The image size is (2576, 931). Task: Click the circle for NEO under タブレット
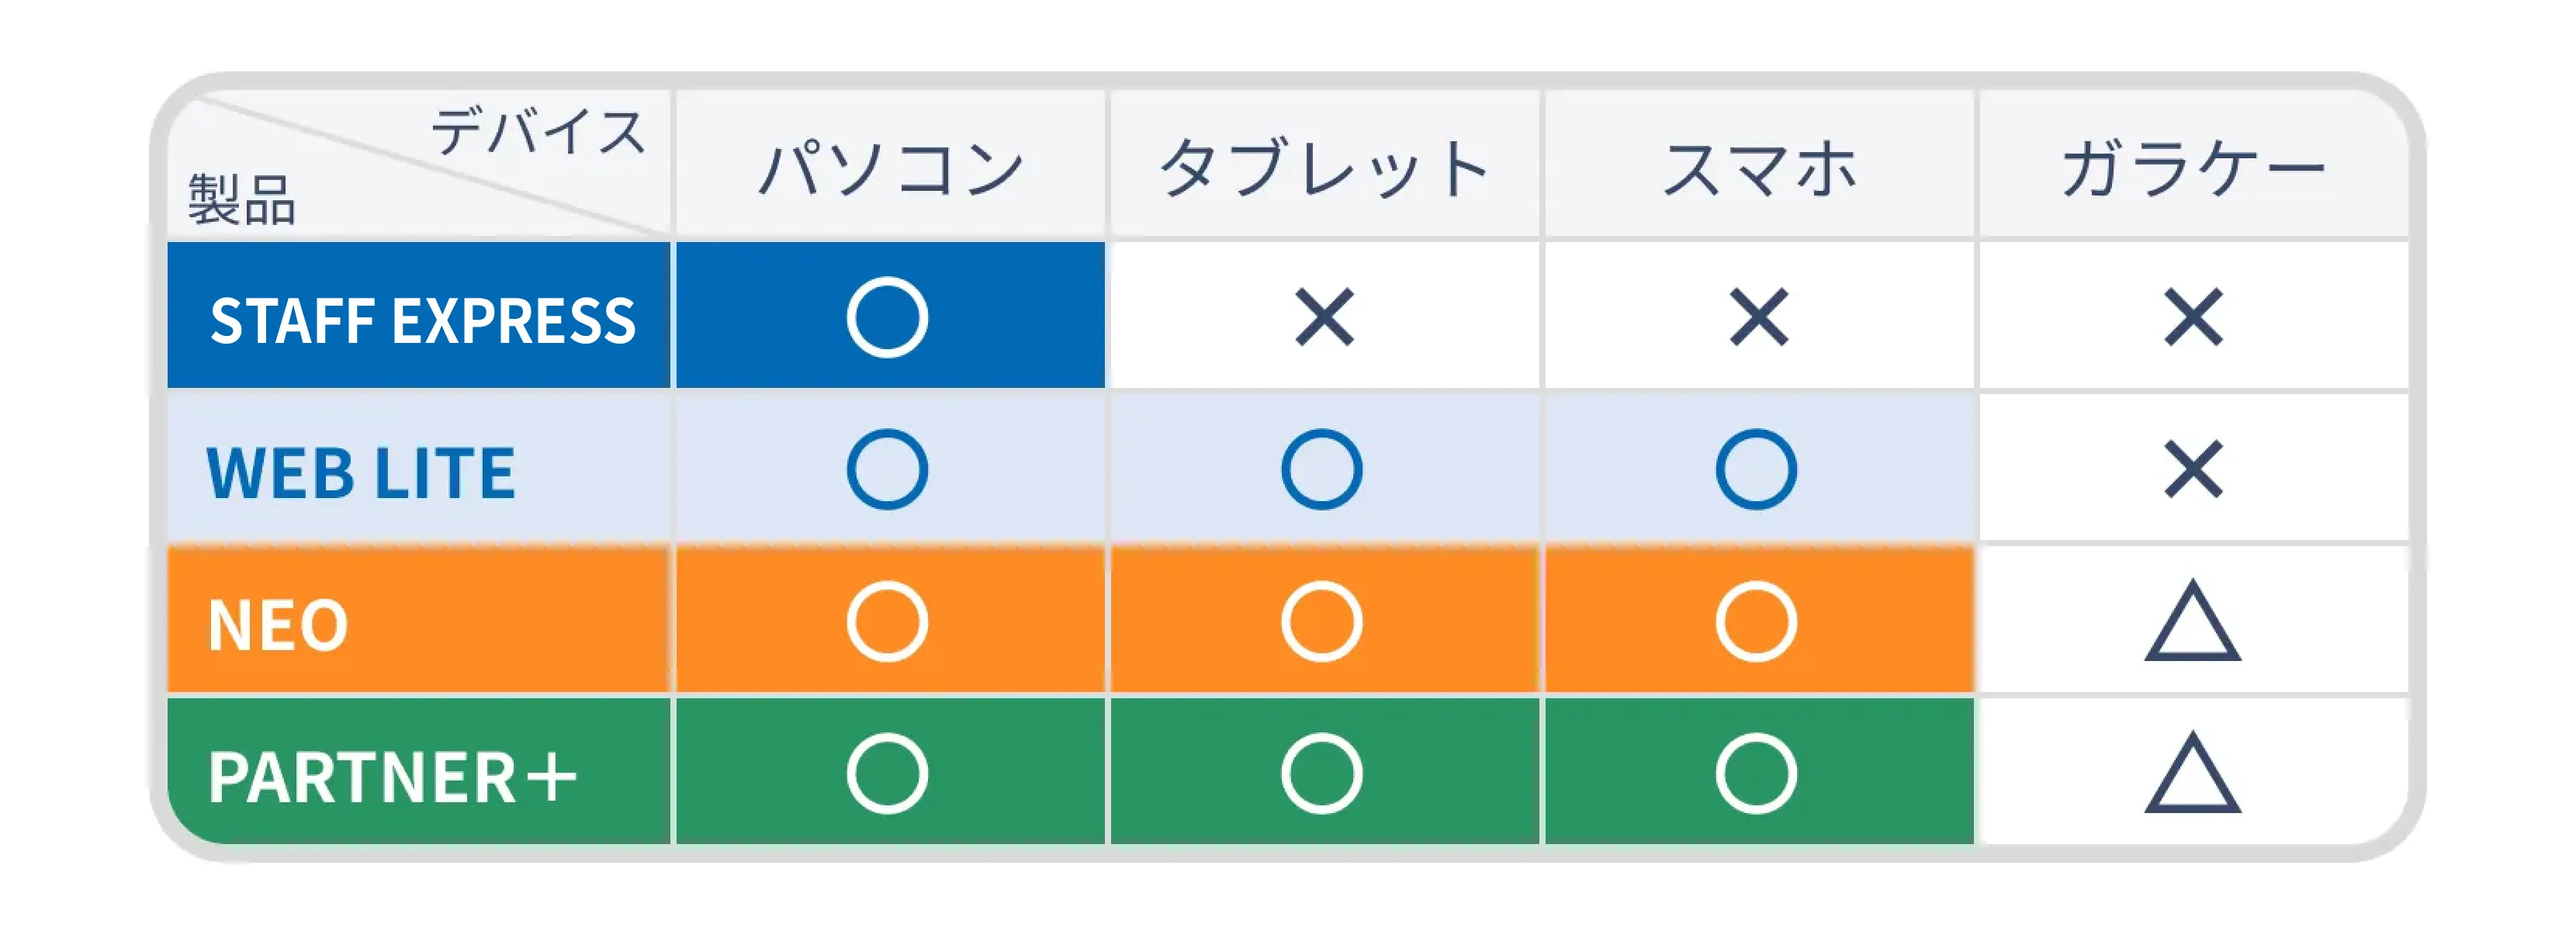[x=1321, y=621]
